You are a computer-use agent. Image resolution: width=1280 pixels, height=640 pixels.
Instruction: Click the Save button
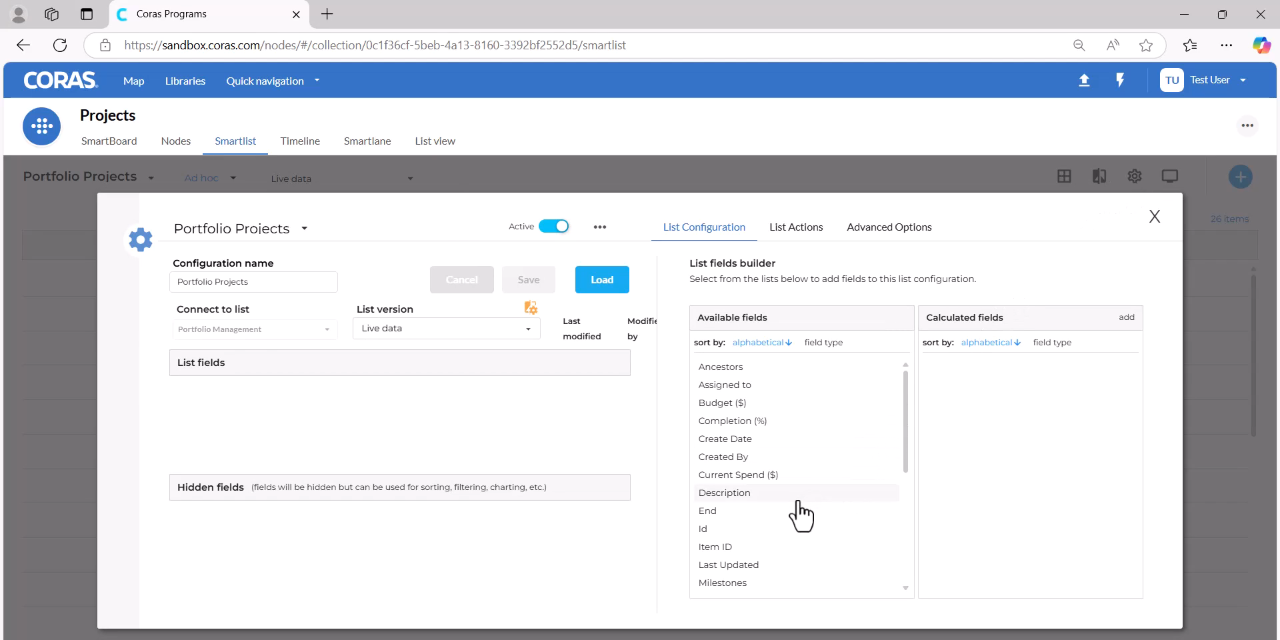(529, 280)
